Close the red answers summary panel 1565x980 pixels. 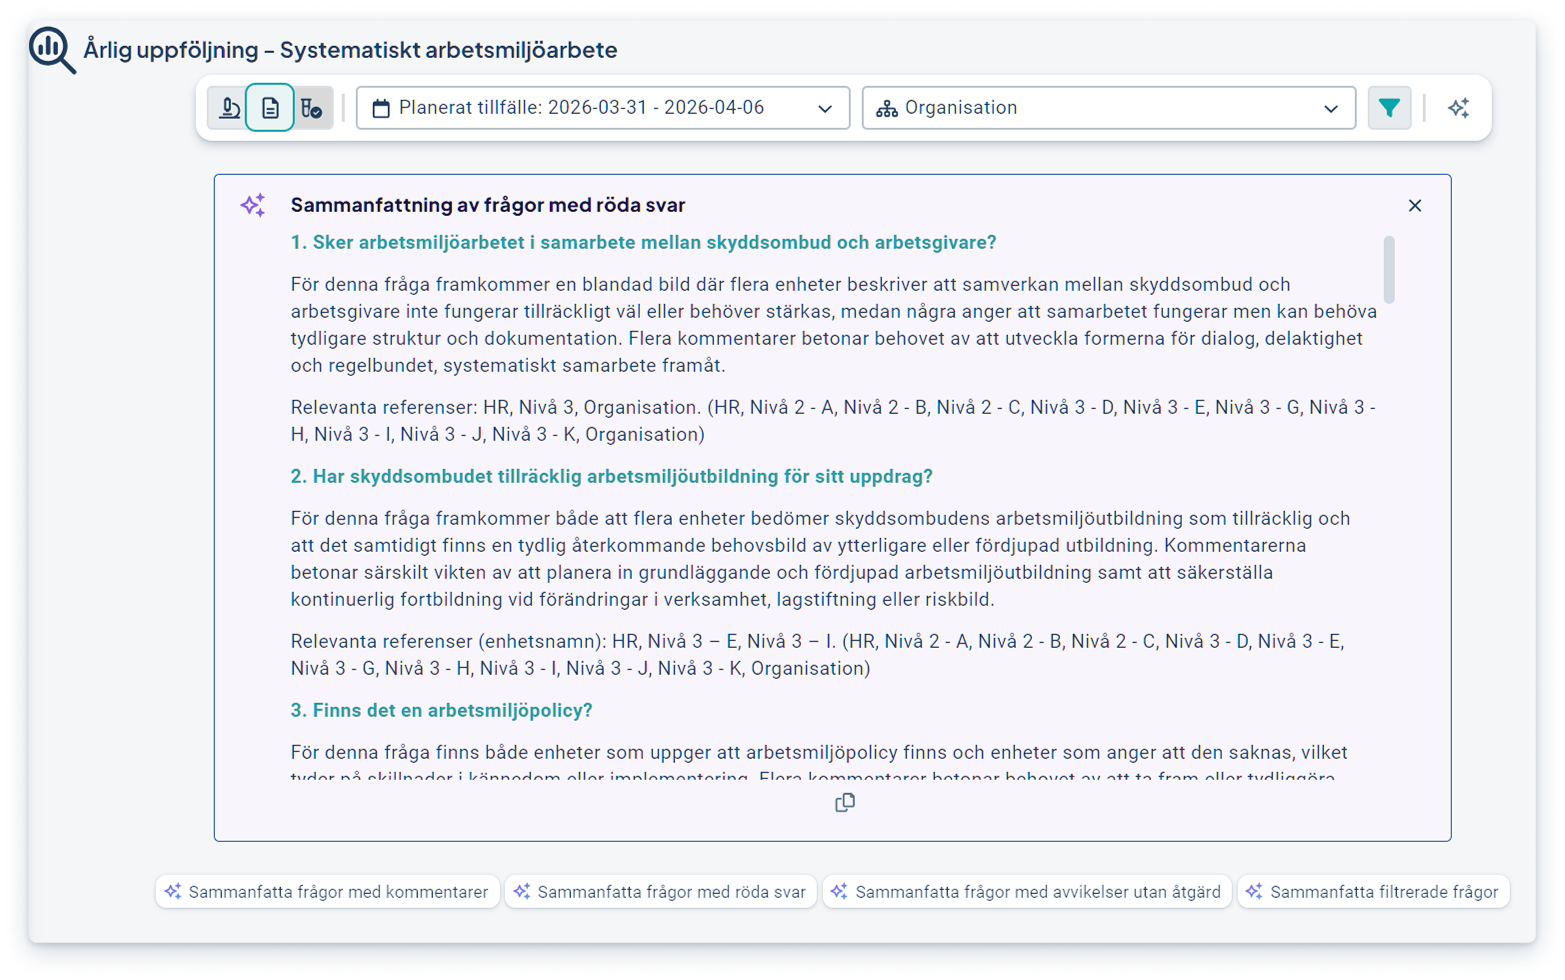pos(1414,205)
